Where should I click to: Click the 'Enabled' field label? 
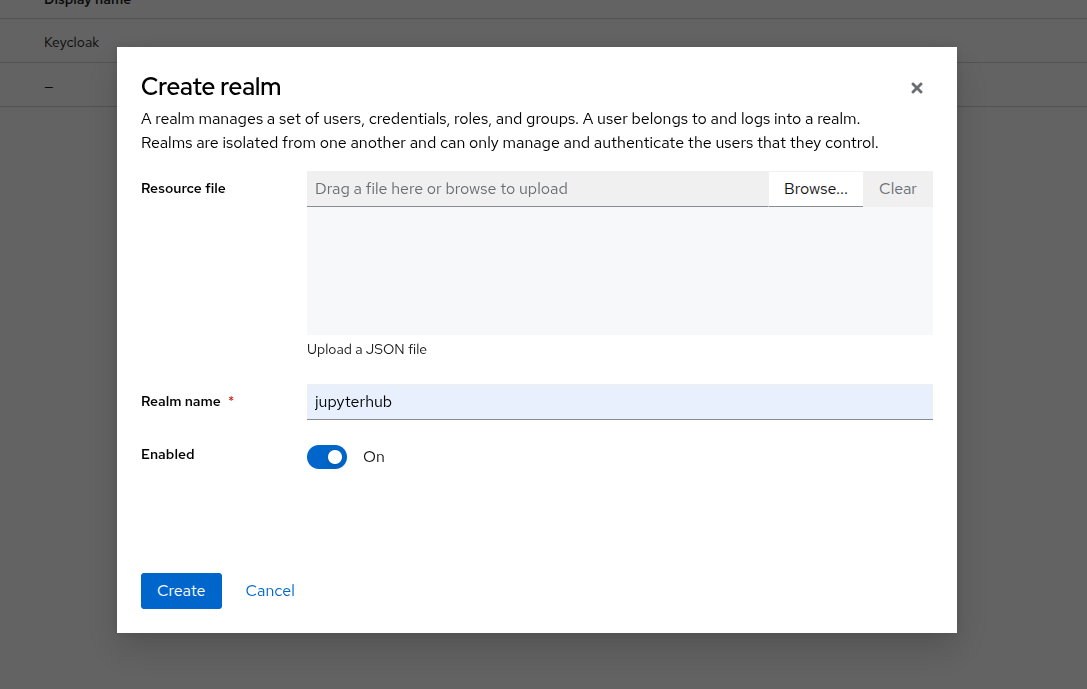coord(168,454)
